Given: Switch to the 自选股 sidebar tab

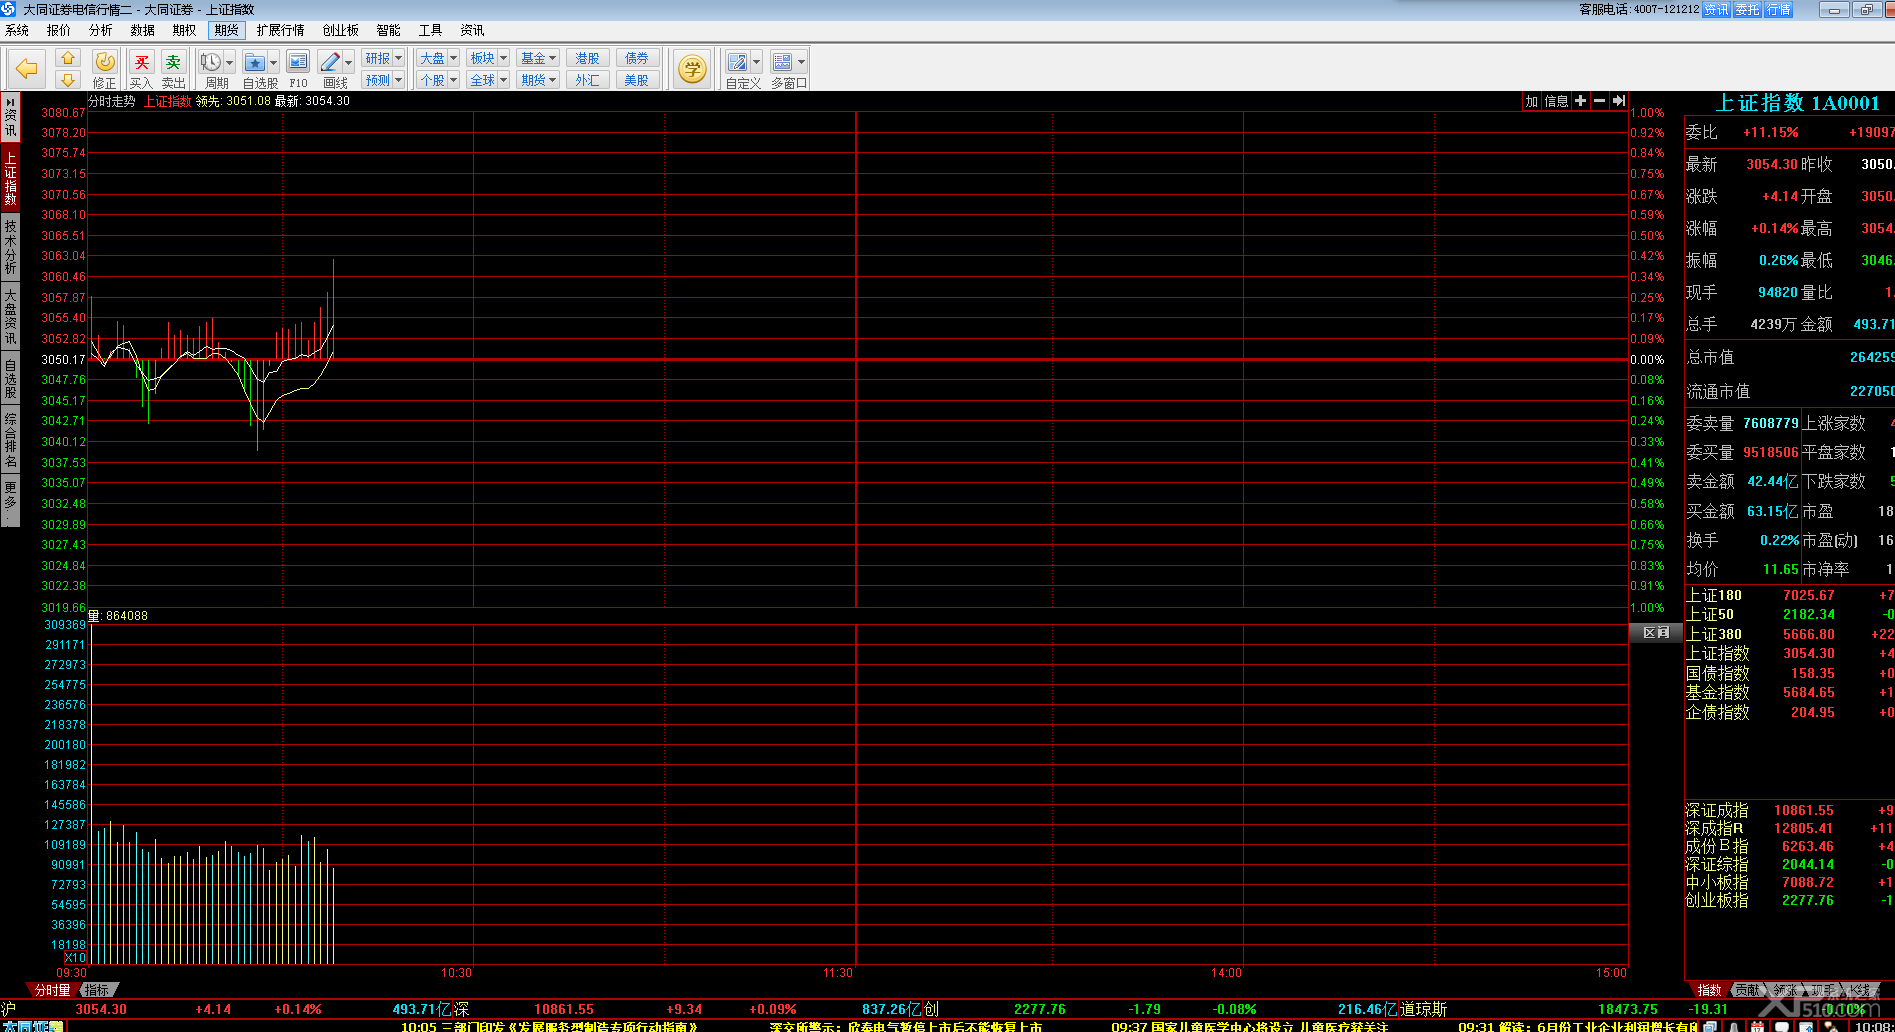Looking at the screenshot, I should tap(10, 377).
